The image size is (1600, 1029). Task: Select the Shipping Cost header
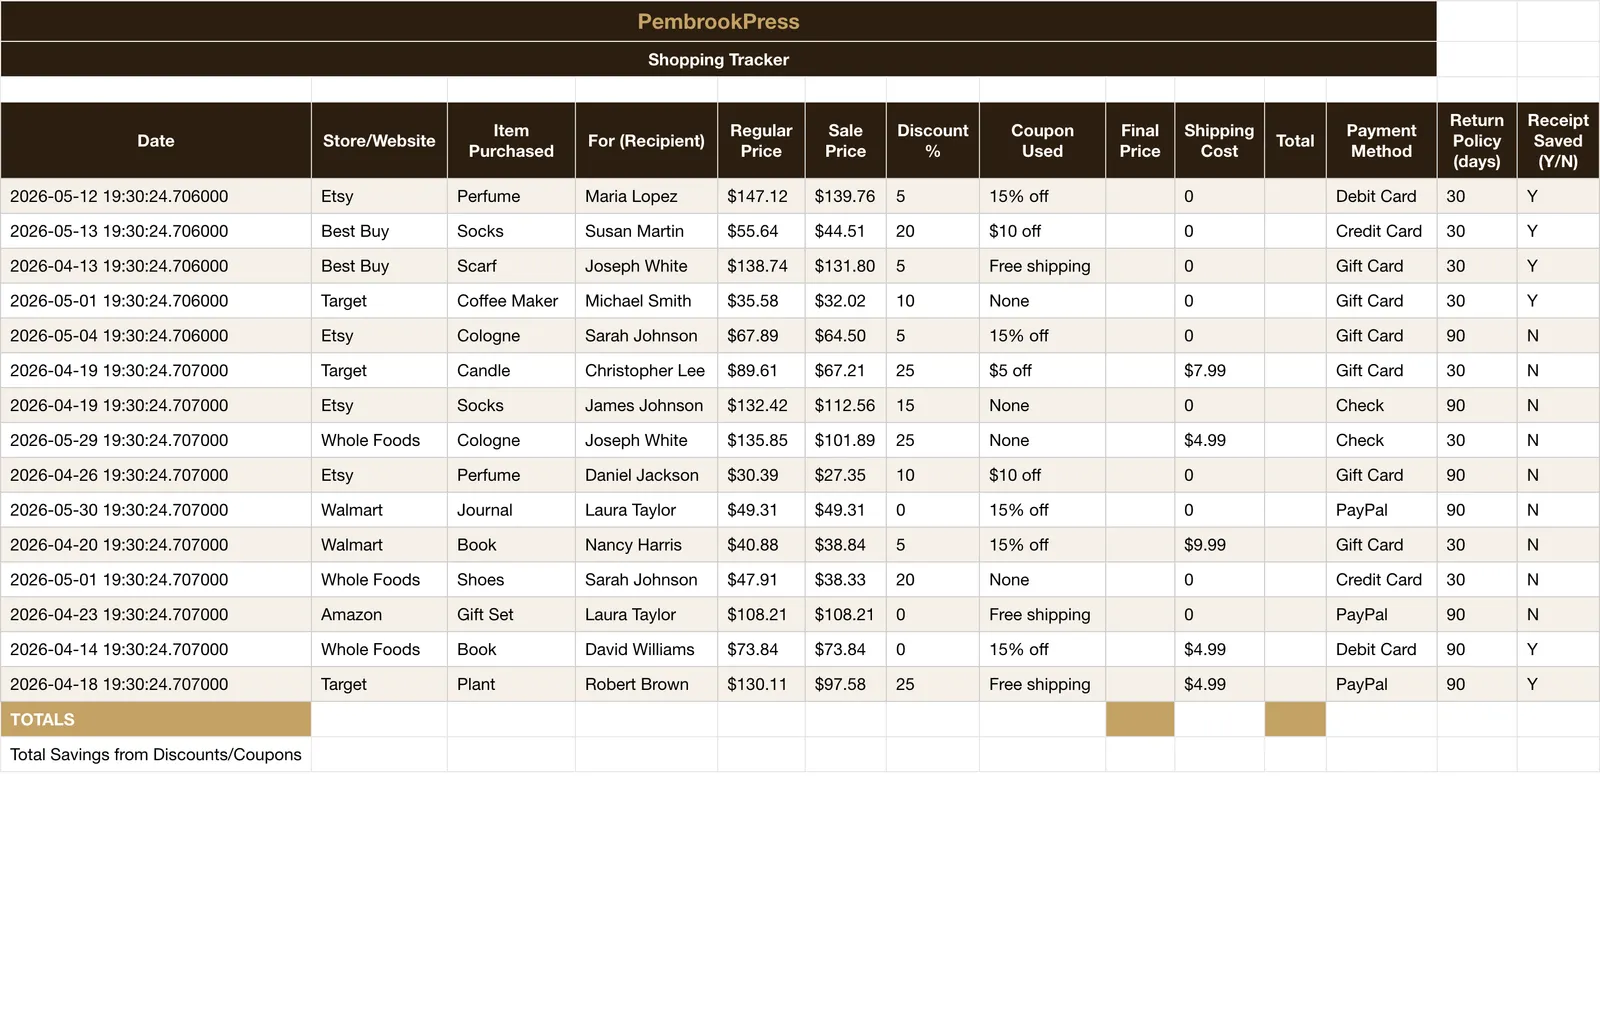coord(1219,141)
